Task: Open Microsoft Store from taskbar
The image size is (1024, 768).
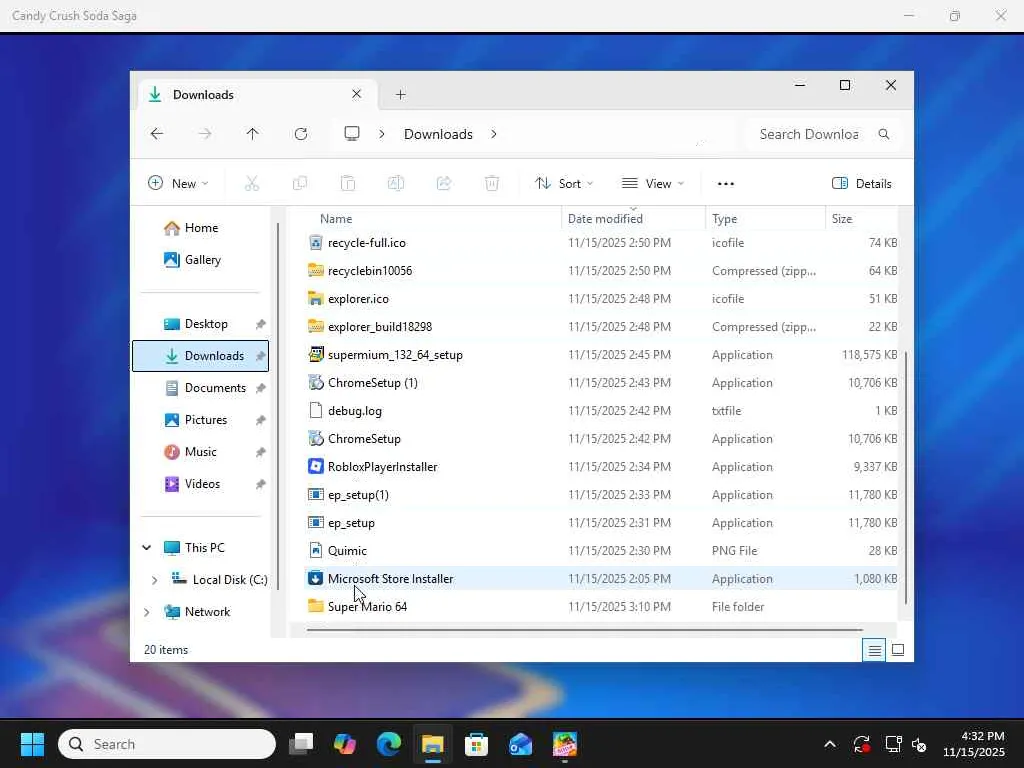Action: point(477,744)
